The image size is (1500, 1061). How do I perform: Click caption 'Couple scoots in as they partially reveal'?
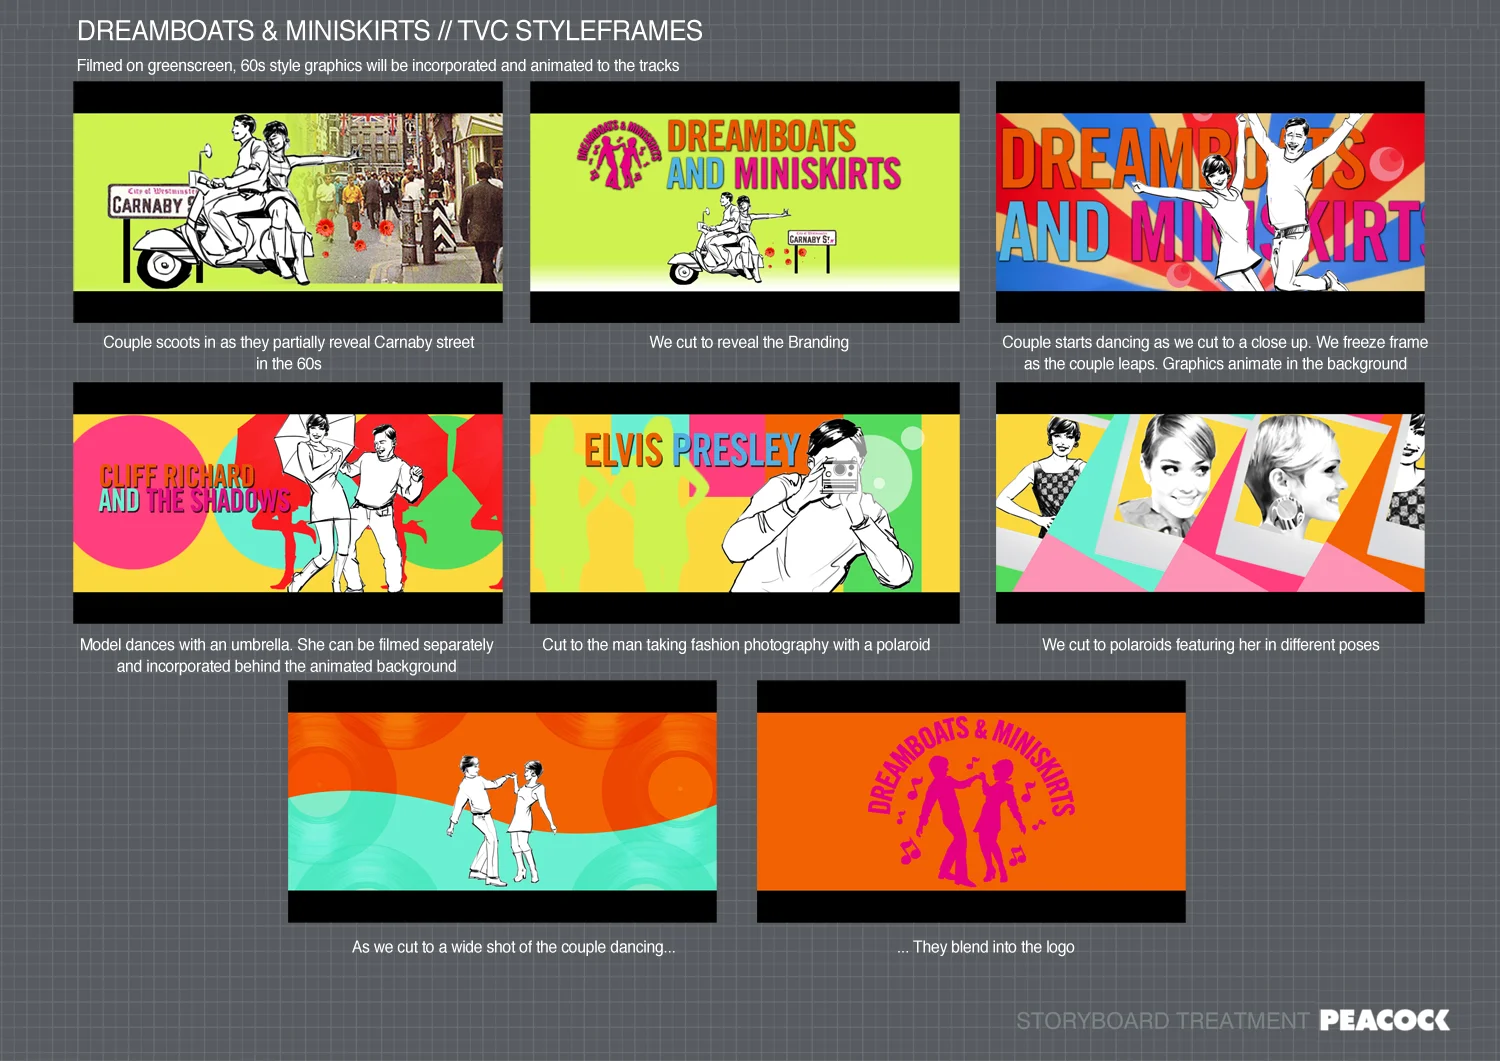[289, 353]
